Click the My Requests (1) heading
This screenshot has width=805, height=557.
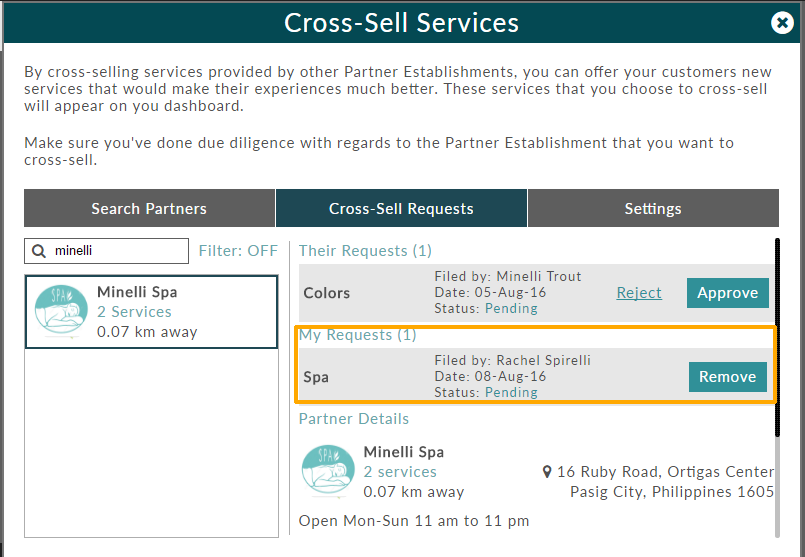click(x=357, y=335)
